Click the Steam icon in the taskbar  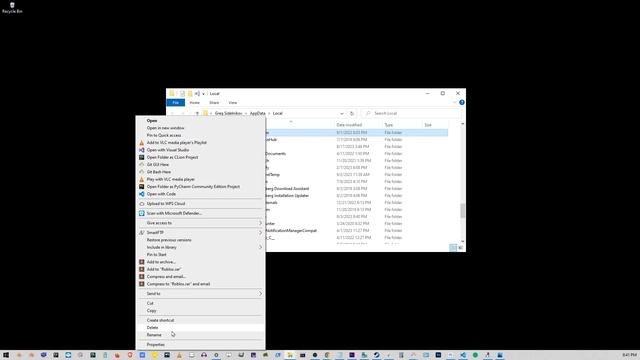[376, 355]
